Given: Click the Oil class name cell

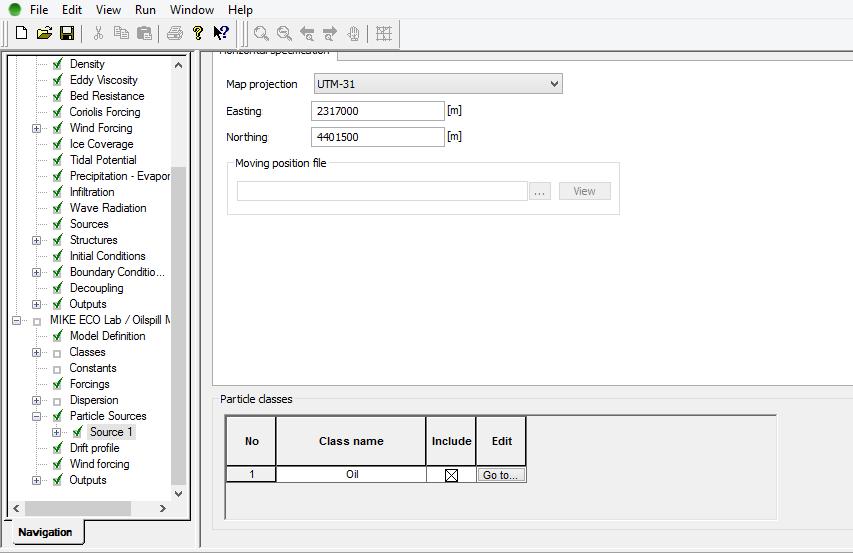Looking at the screenshot, I should tap(351, 475).
